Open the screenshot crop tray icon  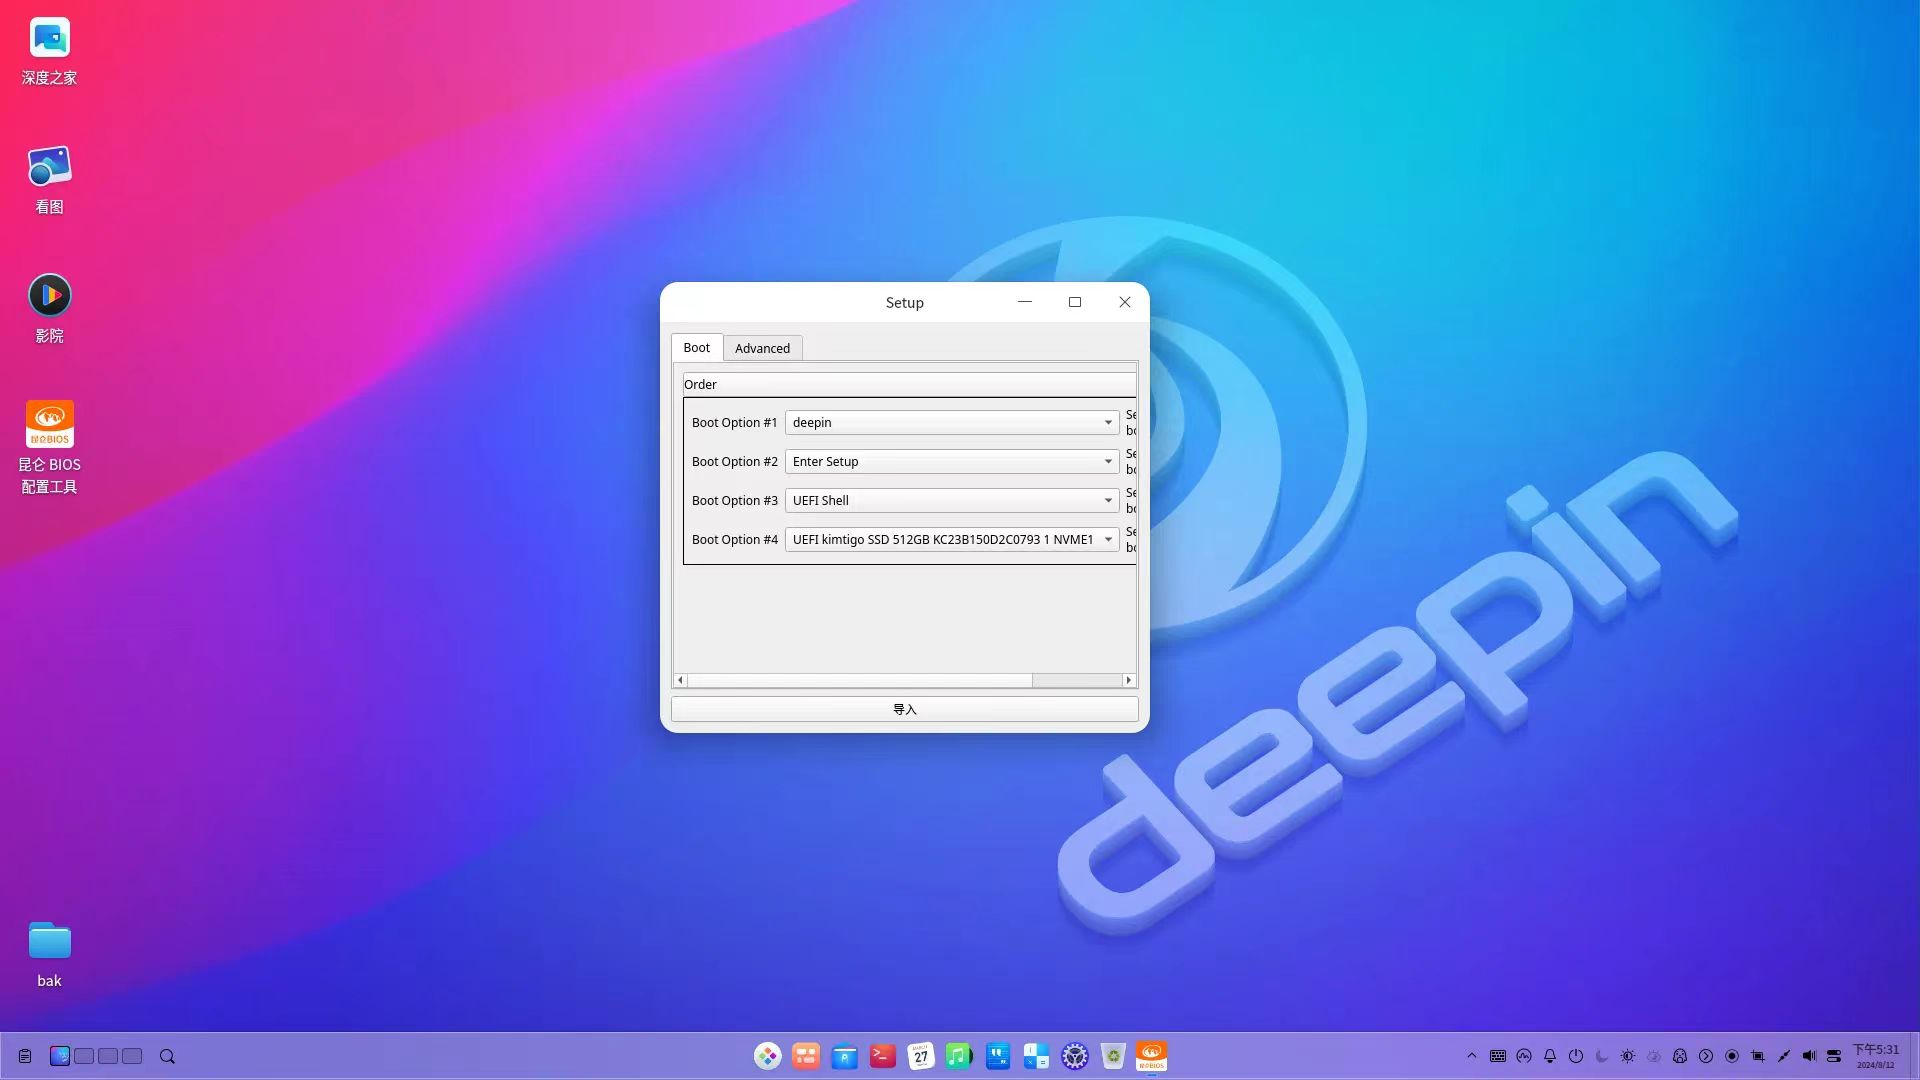[x=1758, y=1056]
